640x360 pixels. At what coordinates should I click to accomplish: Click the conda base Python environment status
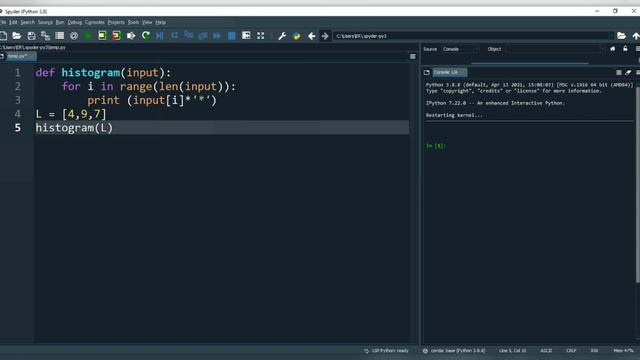pos(454,351)
